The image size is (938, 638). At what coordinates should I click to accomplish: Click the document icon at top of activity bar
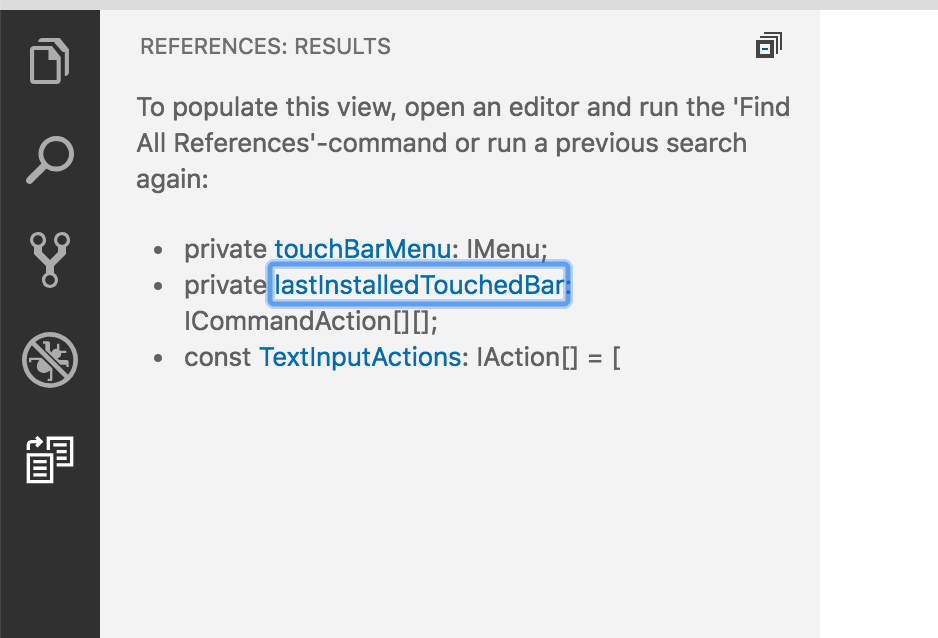49,61
